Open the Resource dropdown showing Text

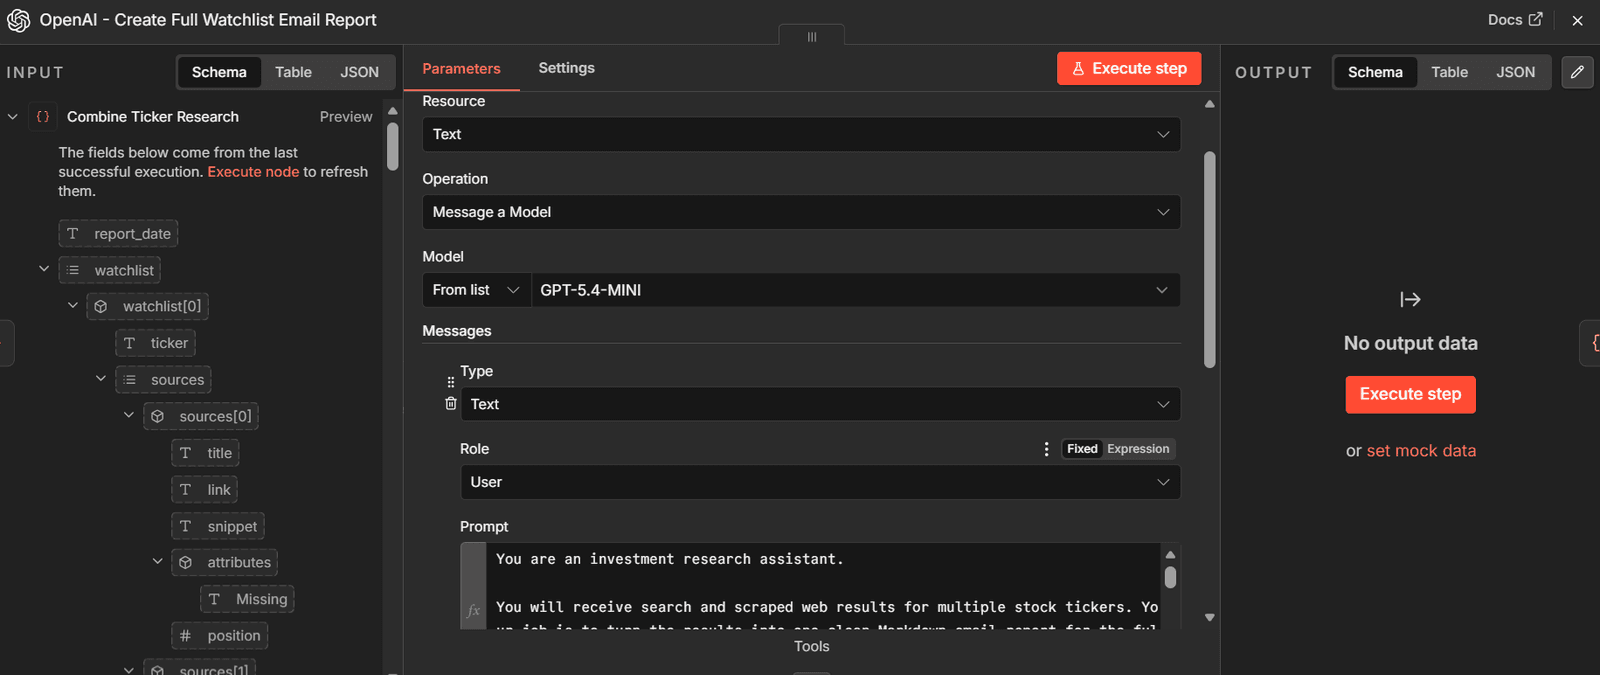click(801, 134)
